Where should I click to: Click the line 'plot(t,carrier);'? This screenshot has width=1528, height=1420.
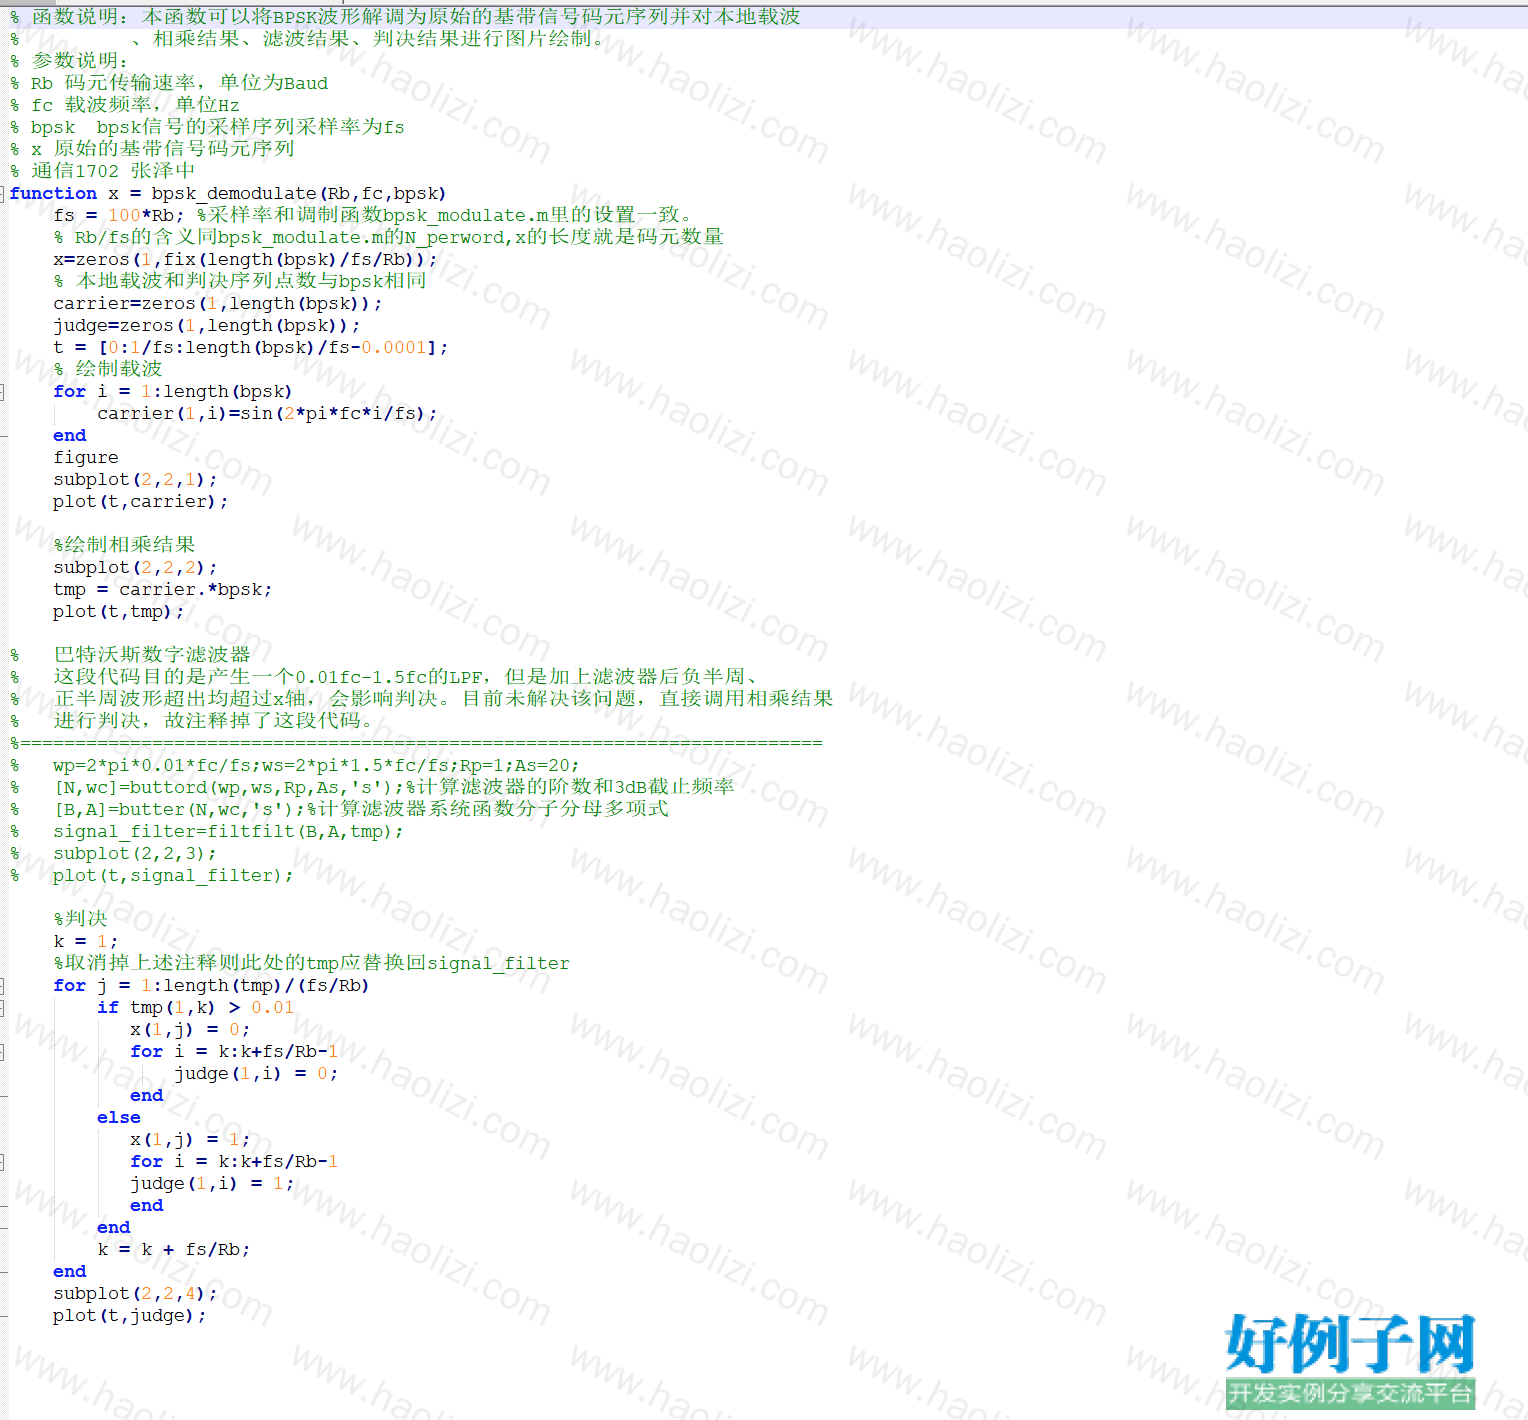[x=140, y=501]
